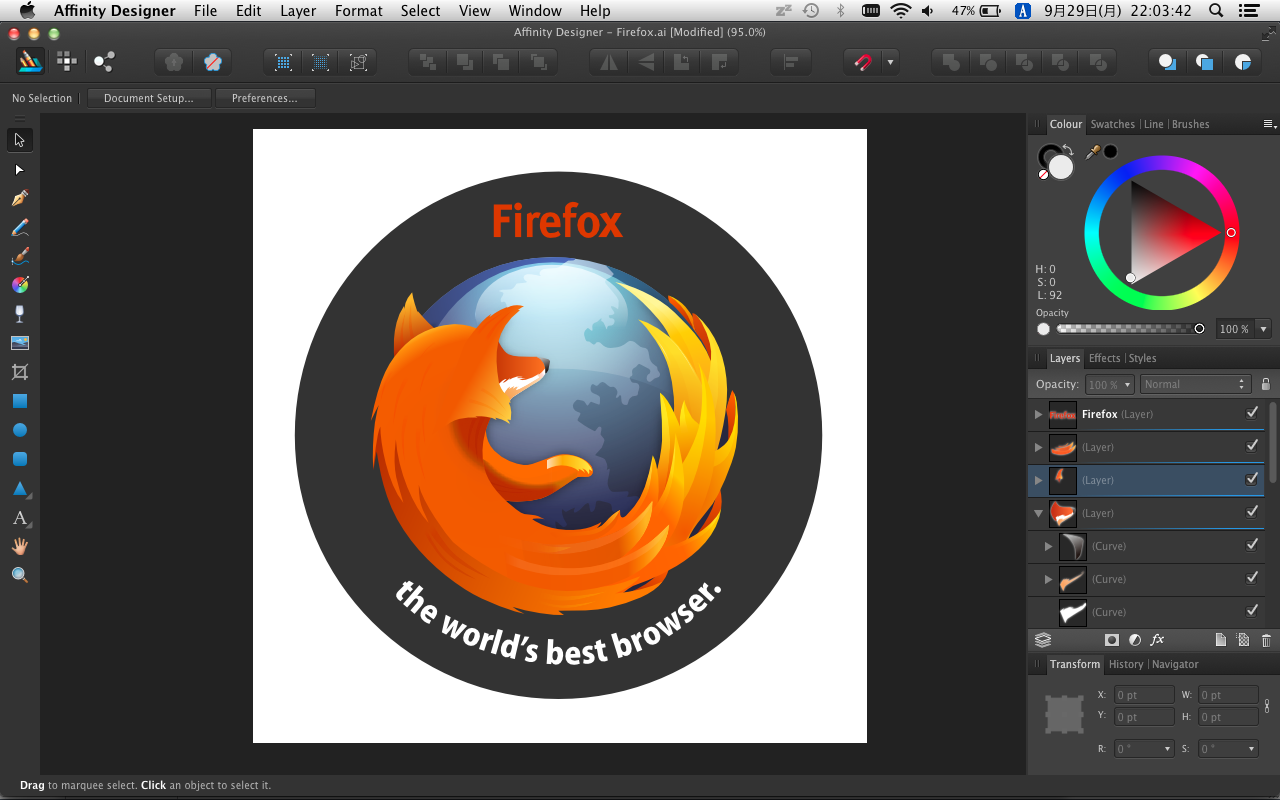Open layer effects fx button
The image size is (1280, 800).
click(x=1158, y=640)
